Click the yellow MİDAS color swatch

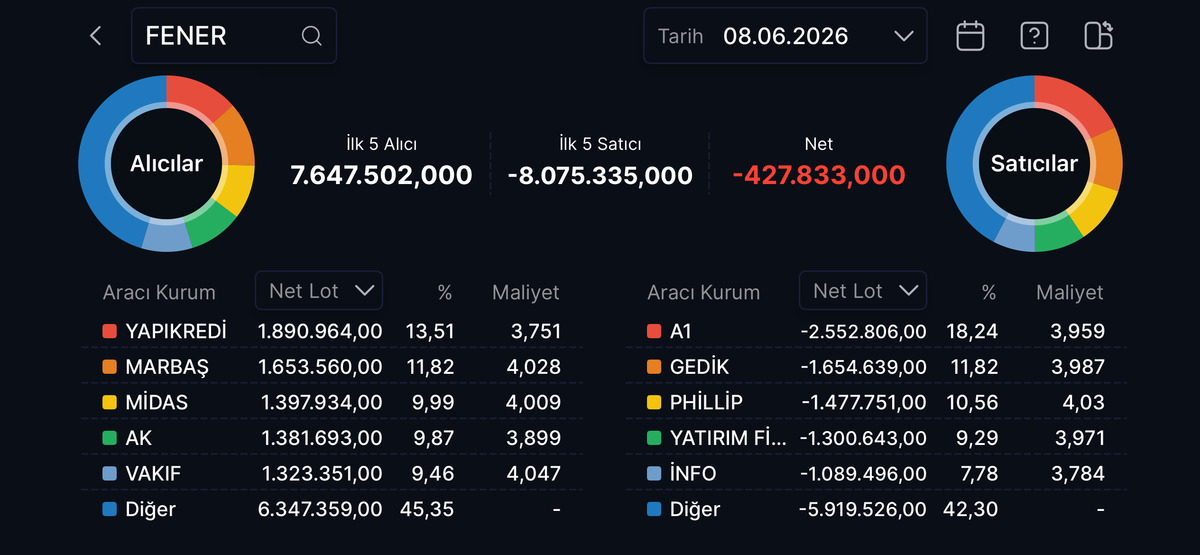[x=109, y=402]
